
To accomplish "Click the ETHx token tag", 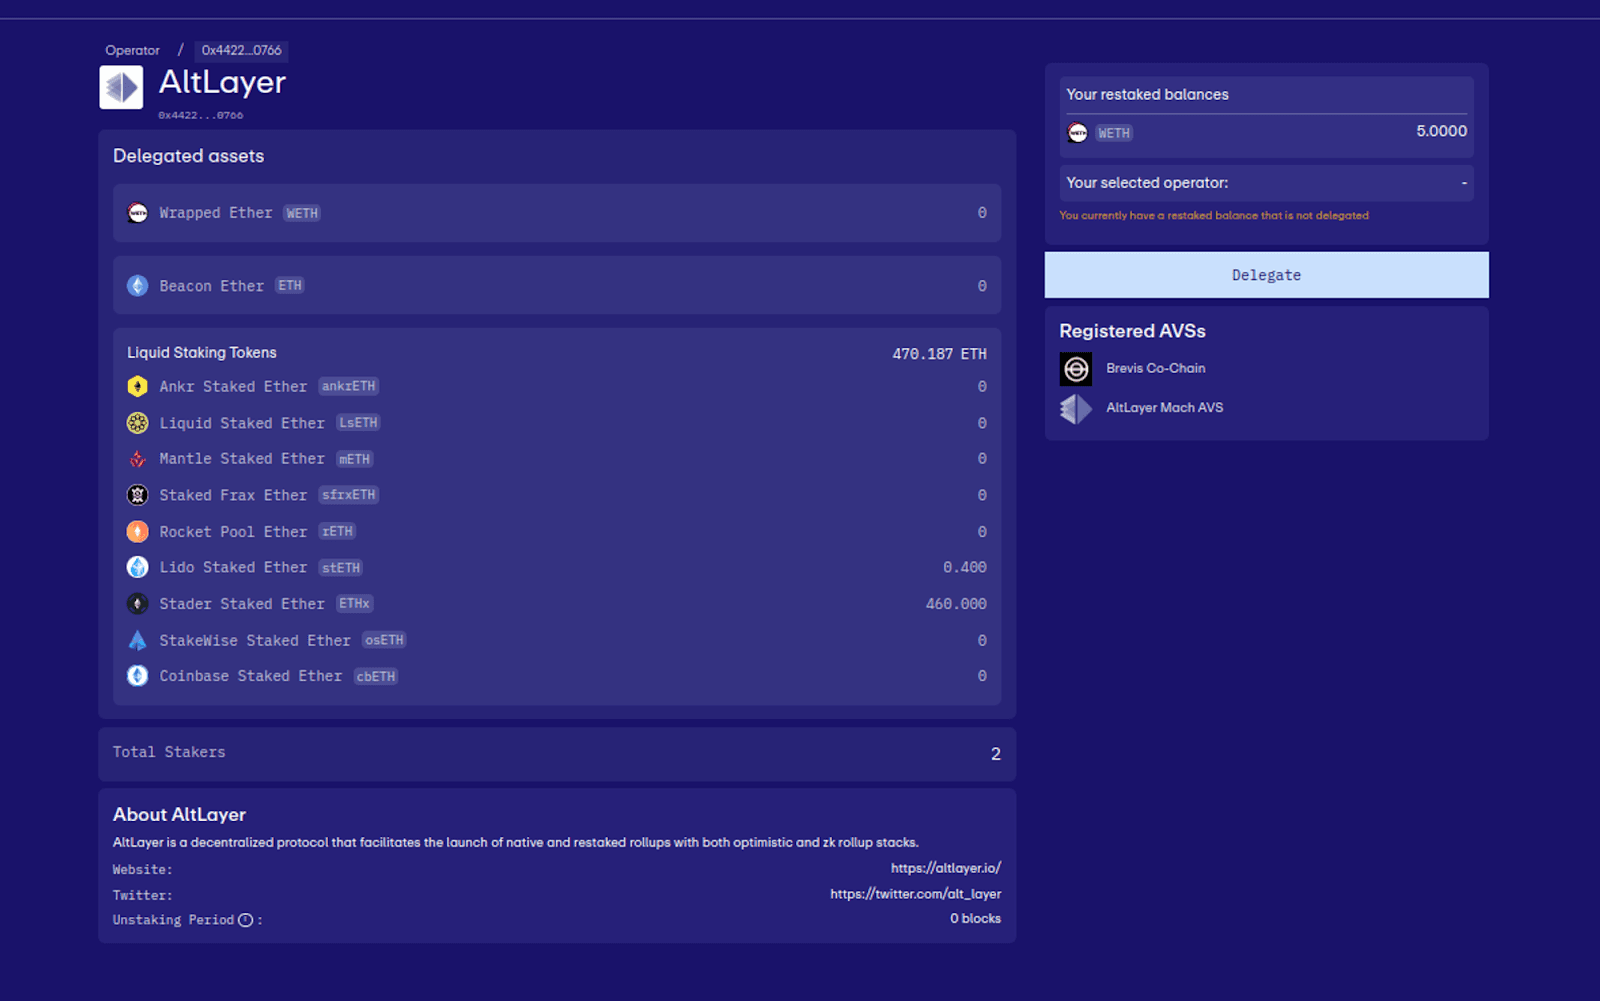I will tap(354, 603).
